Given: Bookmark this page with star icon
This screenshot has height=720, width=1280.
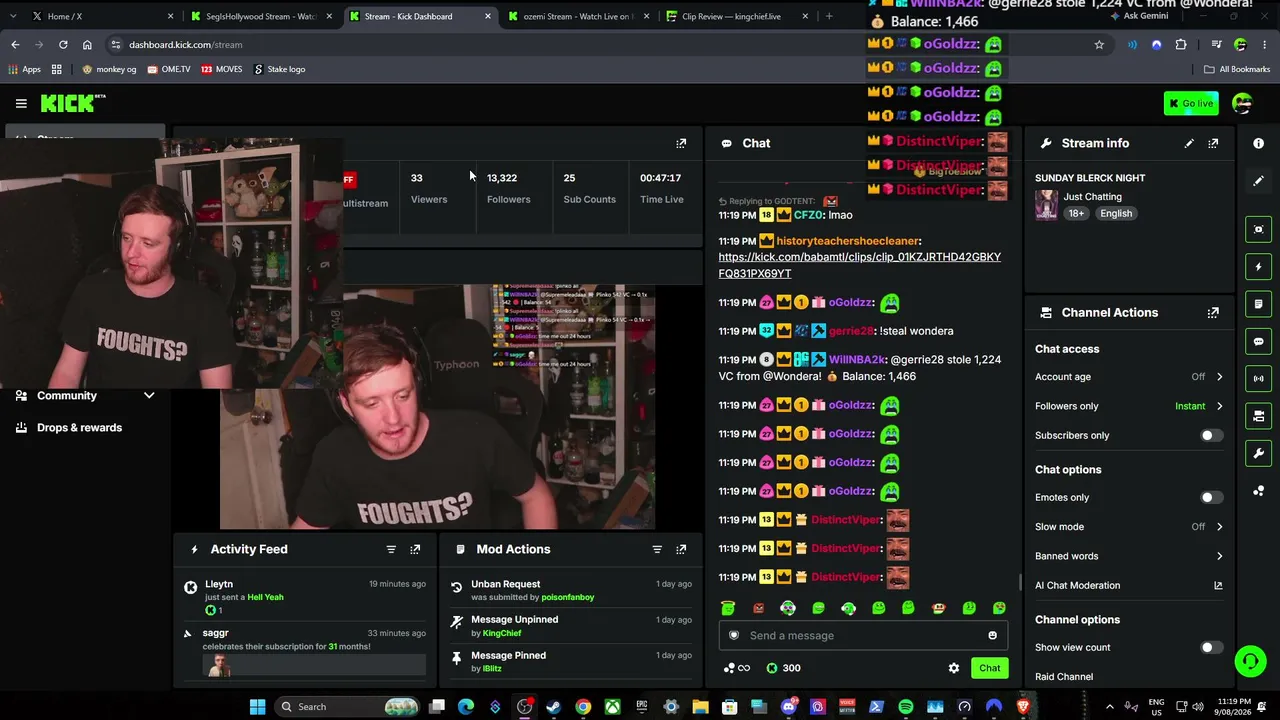Looking at the screenshot, I should 1099,44.
